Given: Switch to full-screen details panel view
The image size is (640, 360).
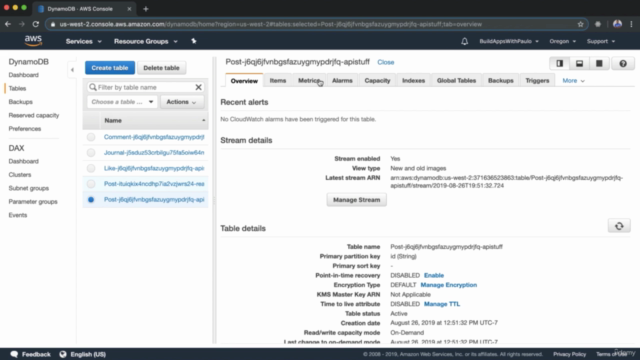Looking at the screenshot, I should (x=599, y=64).
